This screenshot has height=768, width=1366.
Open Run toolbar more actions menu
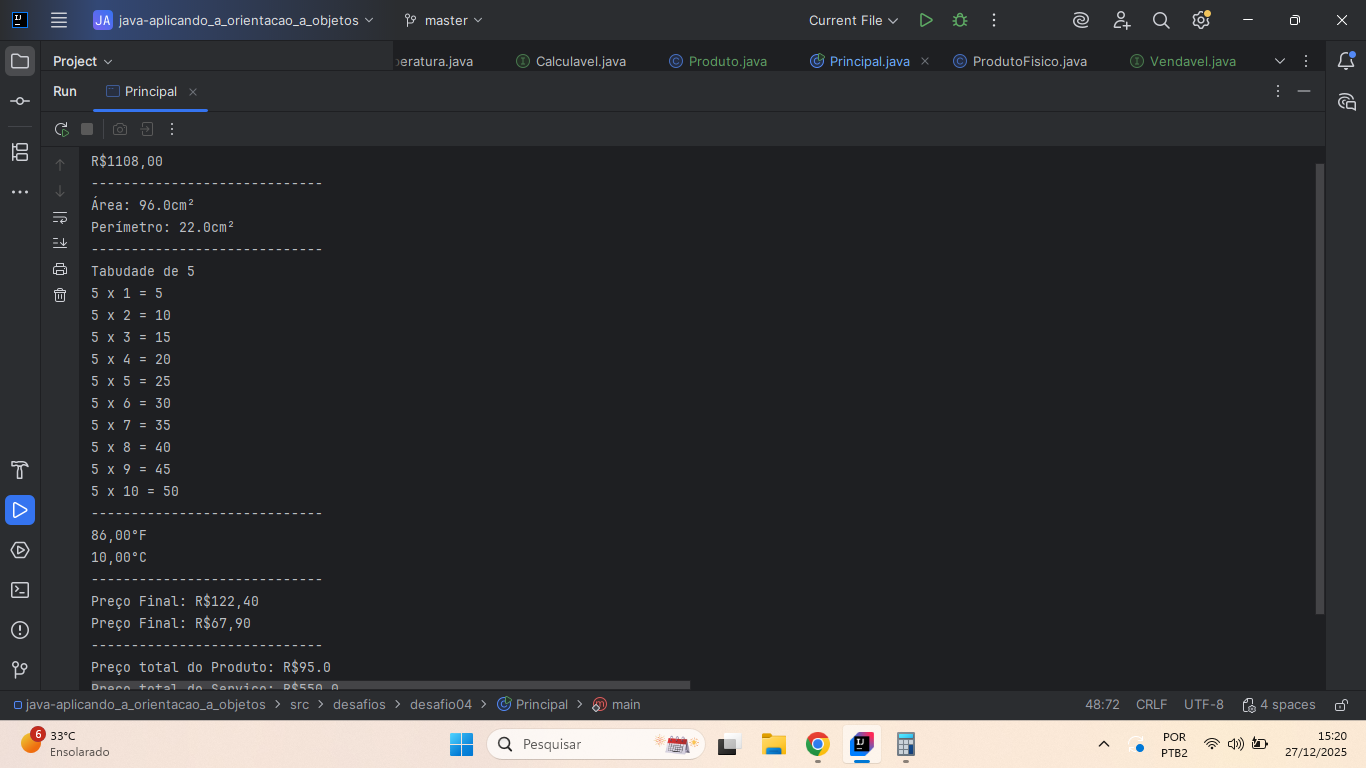172,129
